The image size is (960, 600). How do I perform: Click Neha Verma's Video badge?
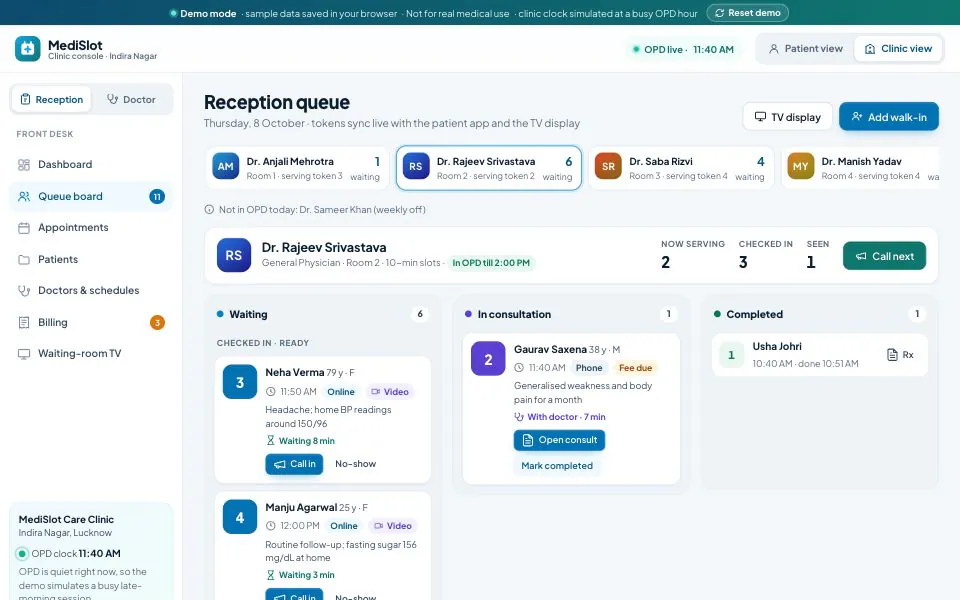390,392
